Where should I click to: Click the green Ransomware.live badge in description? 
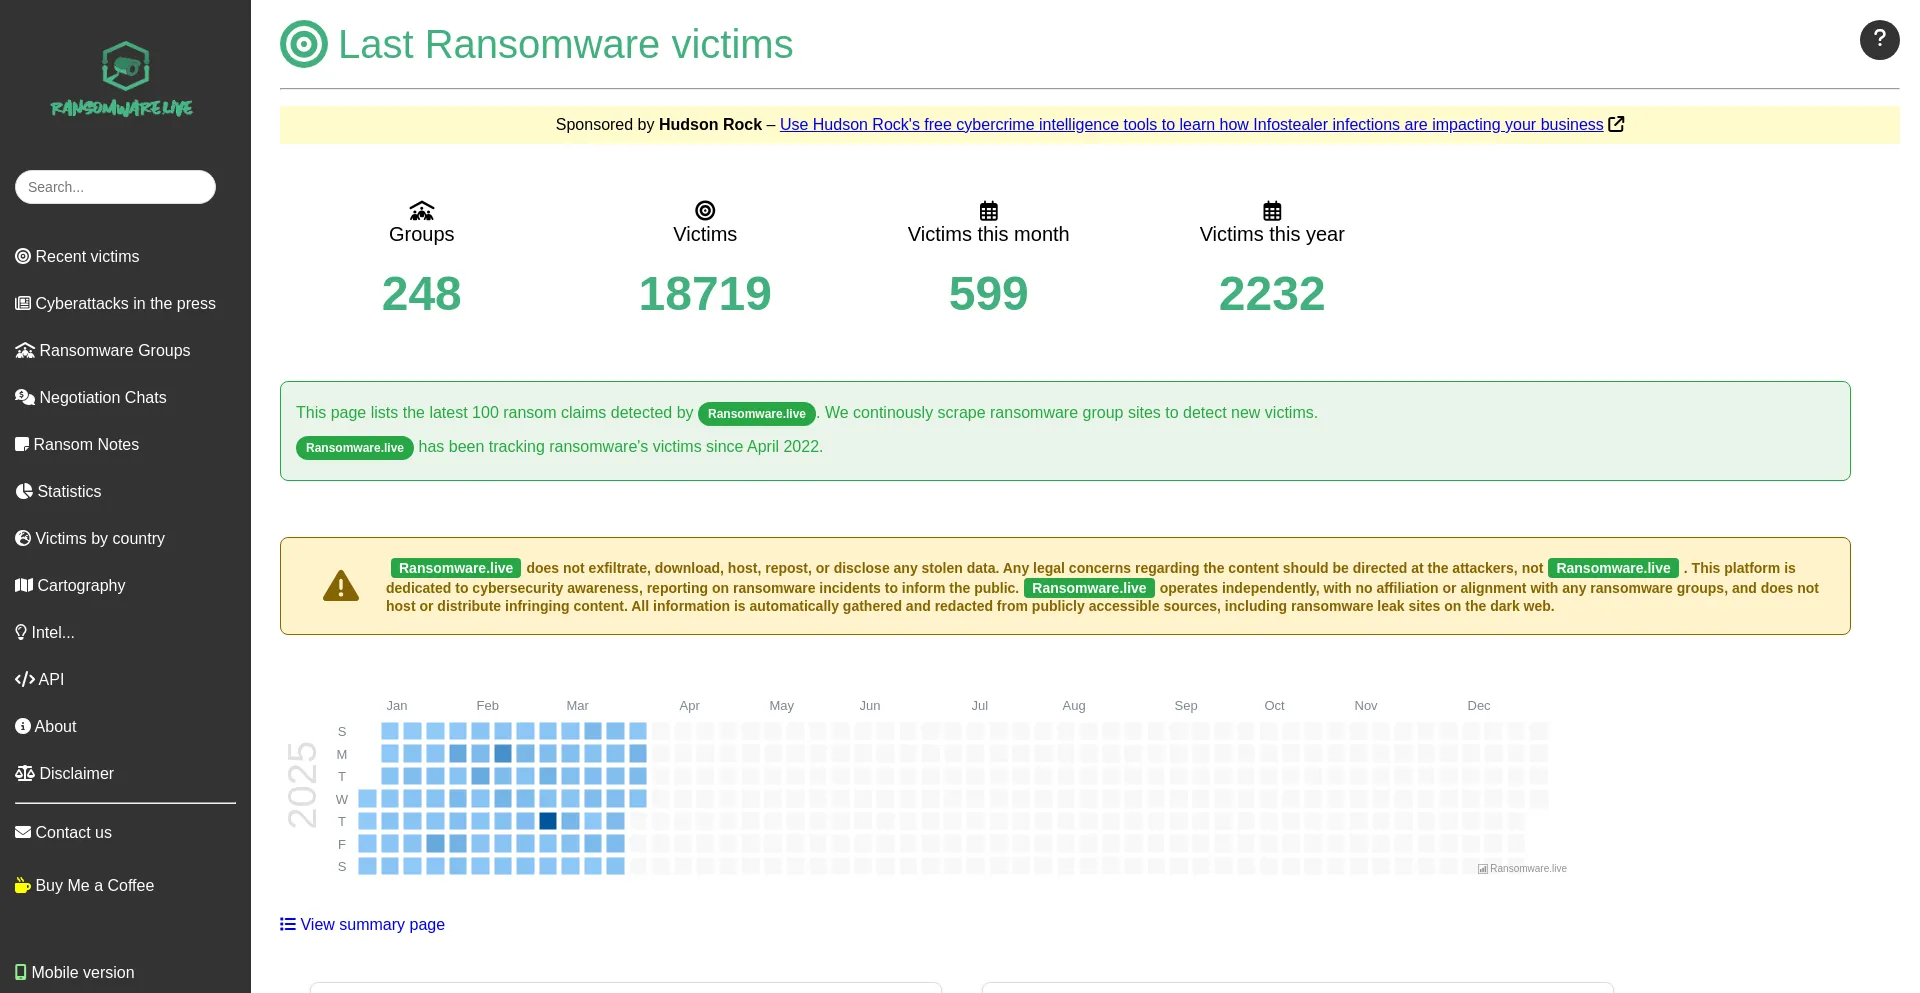756,414
